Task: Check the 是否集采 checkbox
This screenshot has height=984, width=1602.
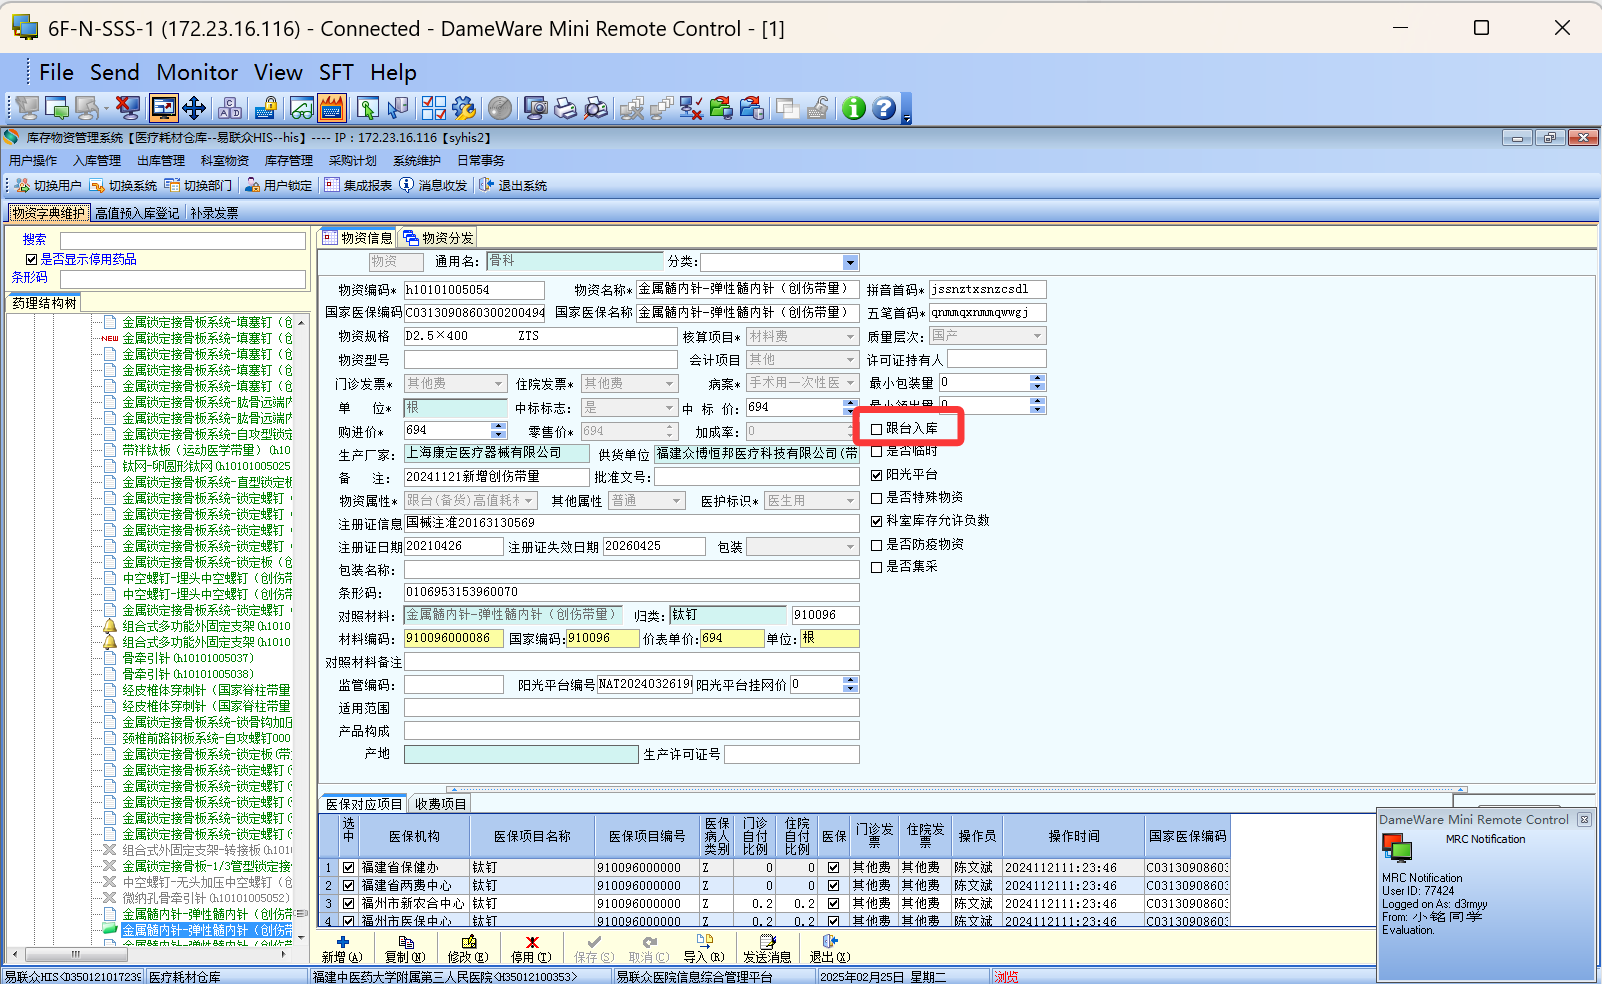Action: 877,567
